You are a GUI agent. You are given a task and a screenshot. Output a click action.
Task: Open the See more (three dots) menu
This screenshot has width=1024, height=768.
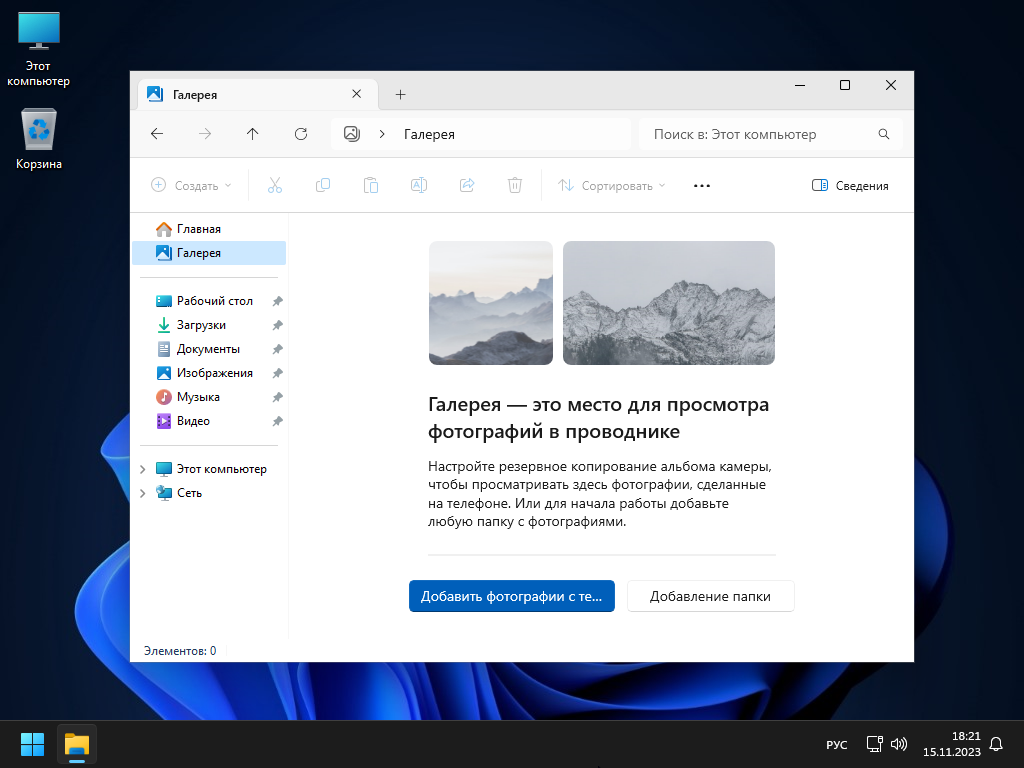701,185
